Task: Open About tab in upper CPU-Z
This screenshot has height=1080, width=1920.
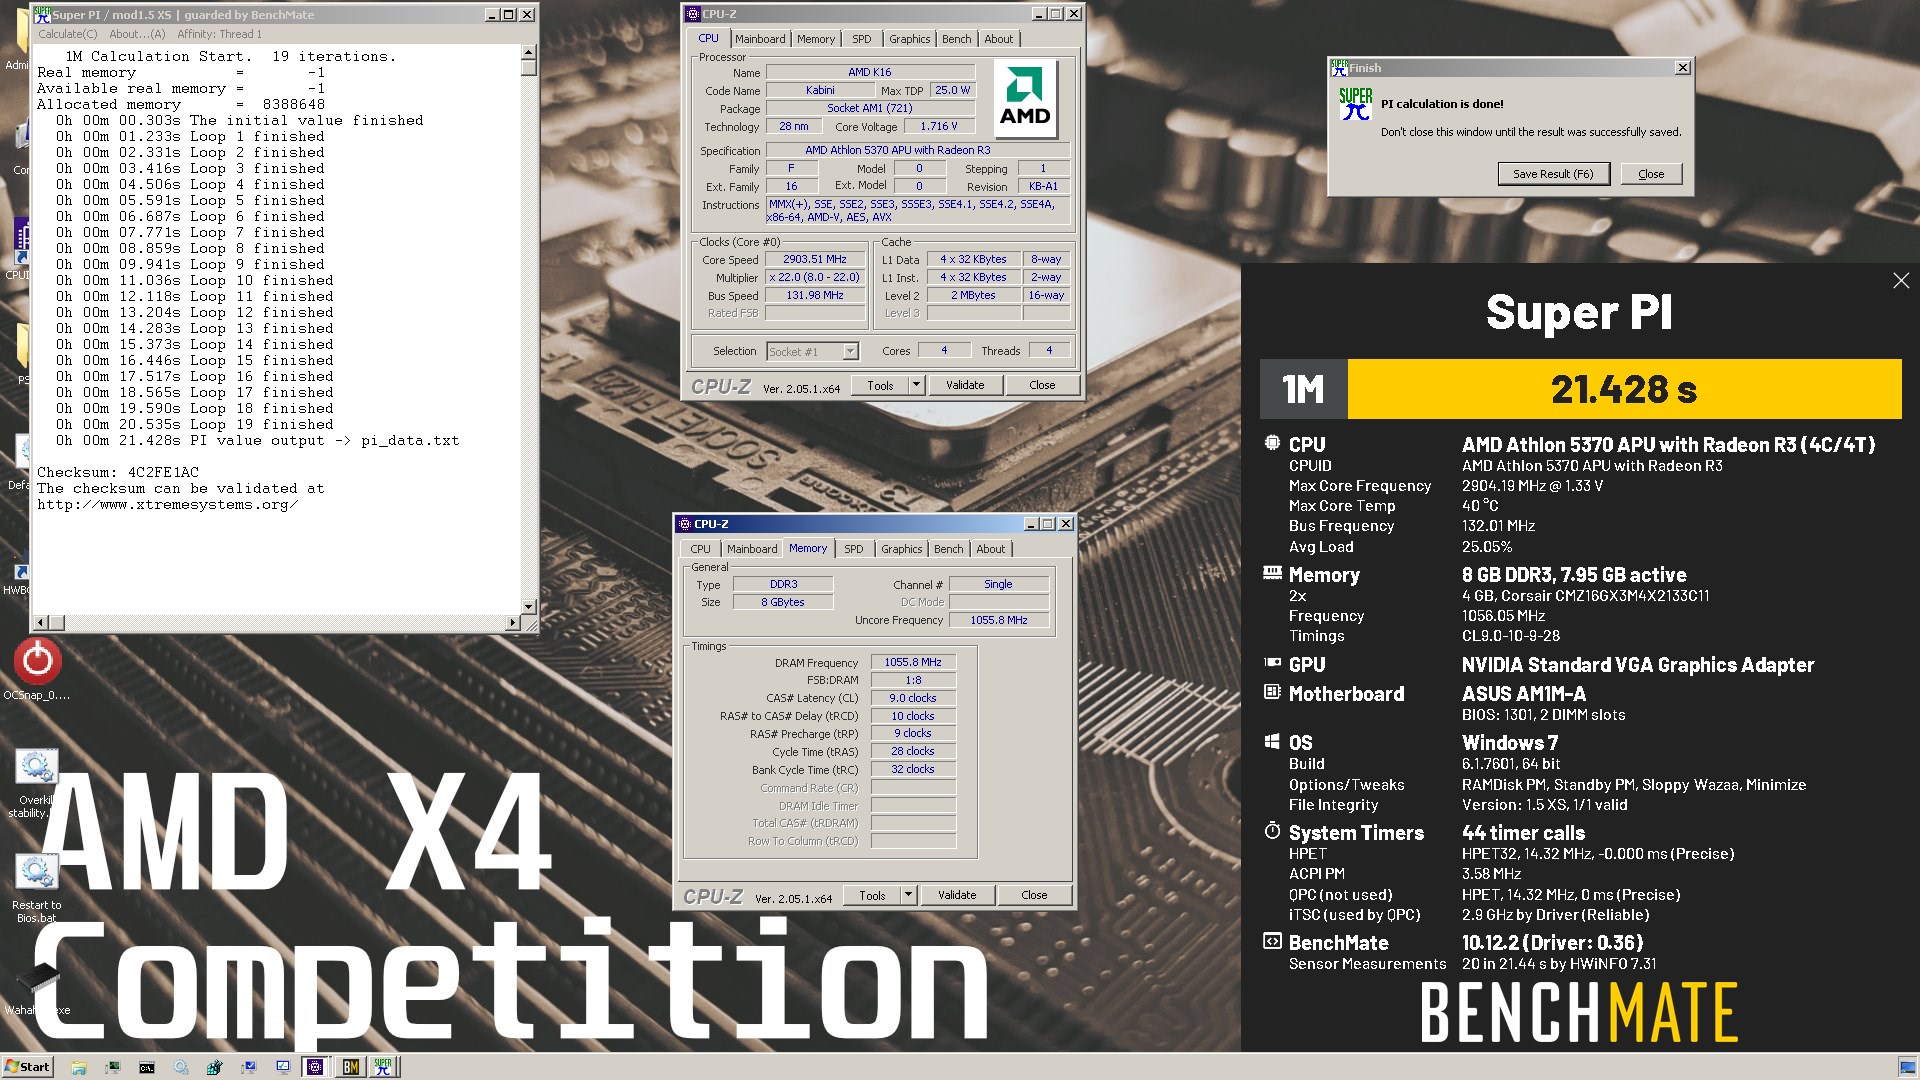Action: coord(999,39)
